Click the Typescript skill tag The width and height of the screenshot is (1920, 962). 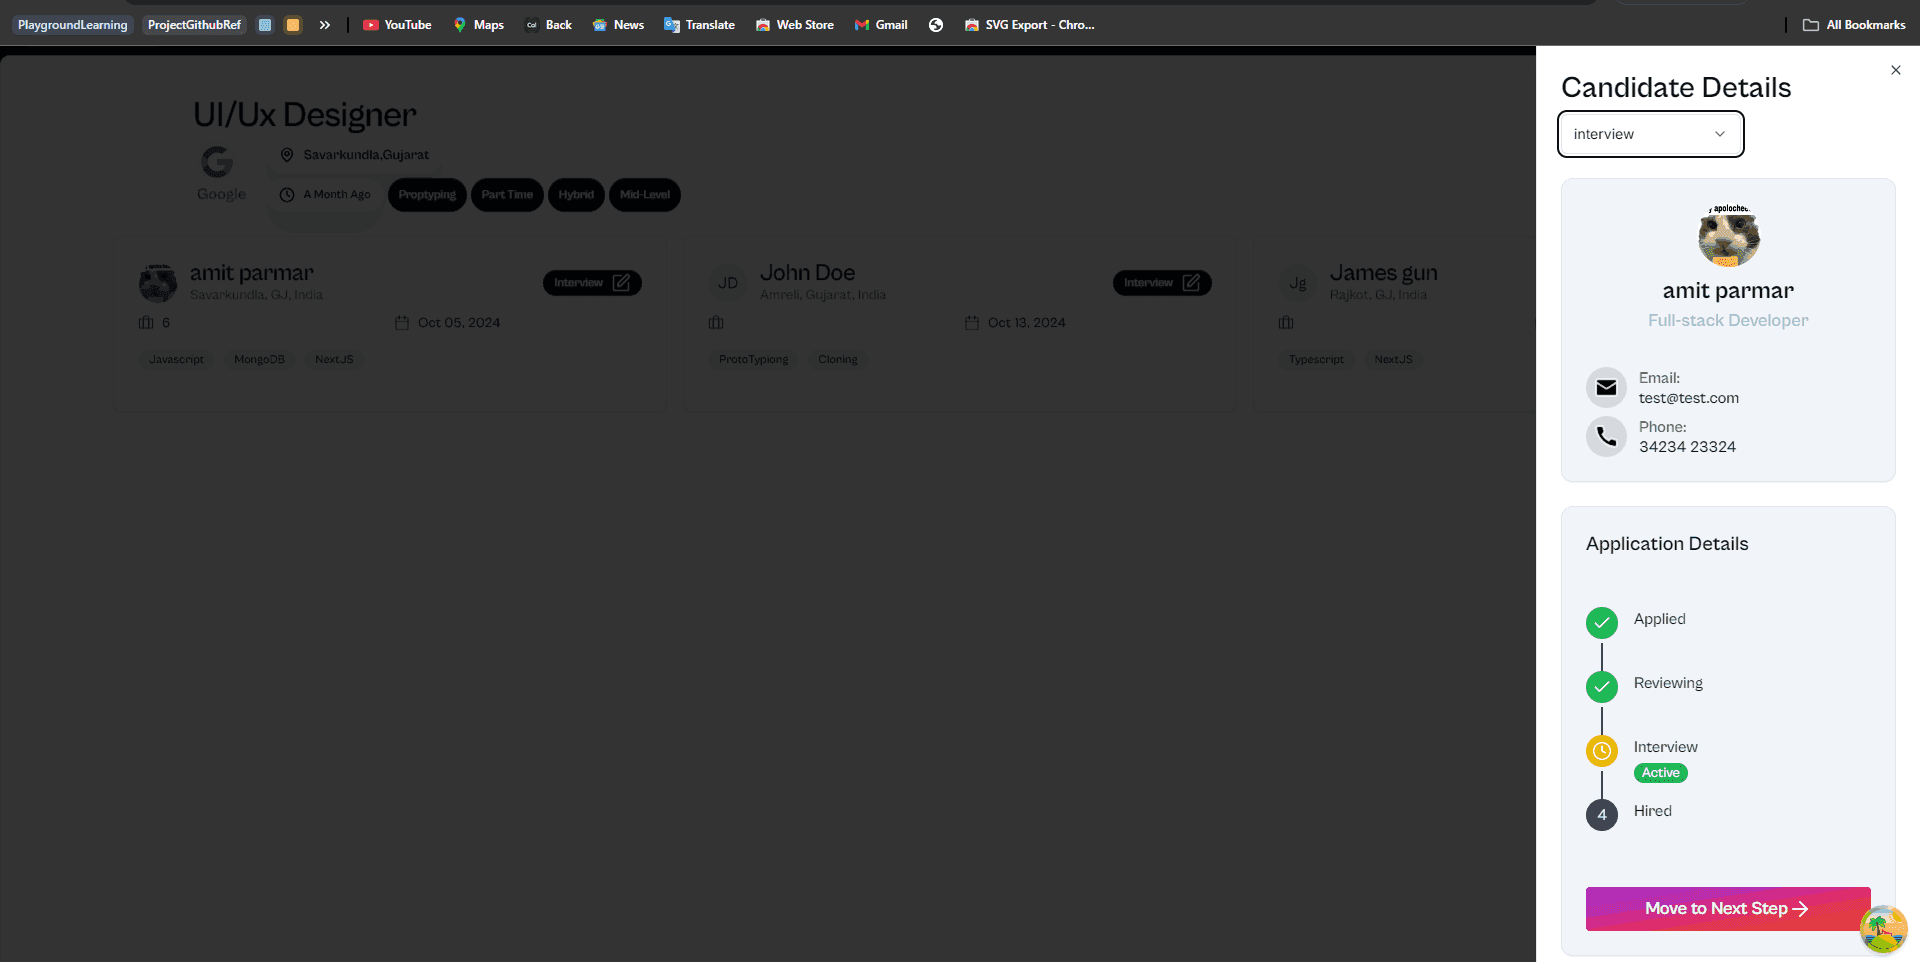1316,360
